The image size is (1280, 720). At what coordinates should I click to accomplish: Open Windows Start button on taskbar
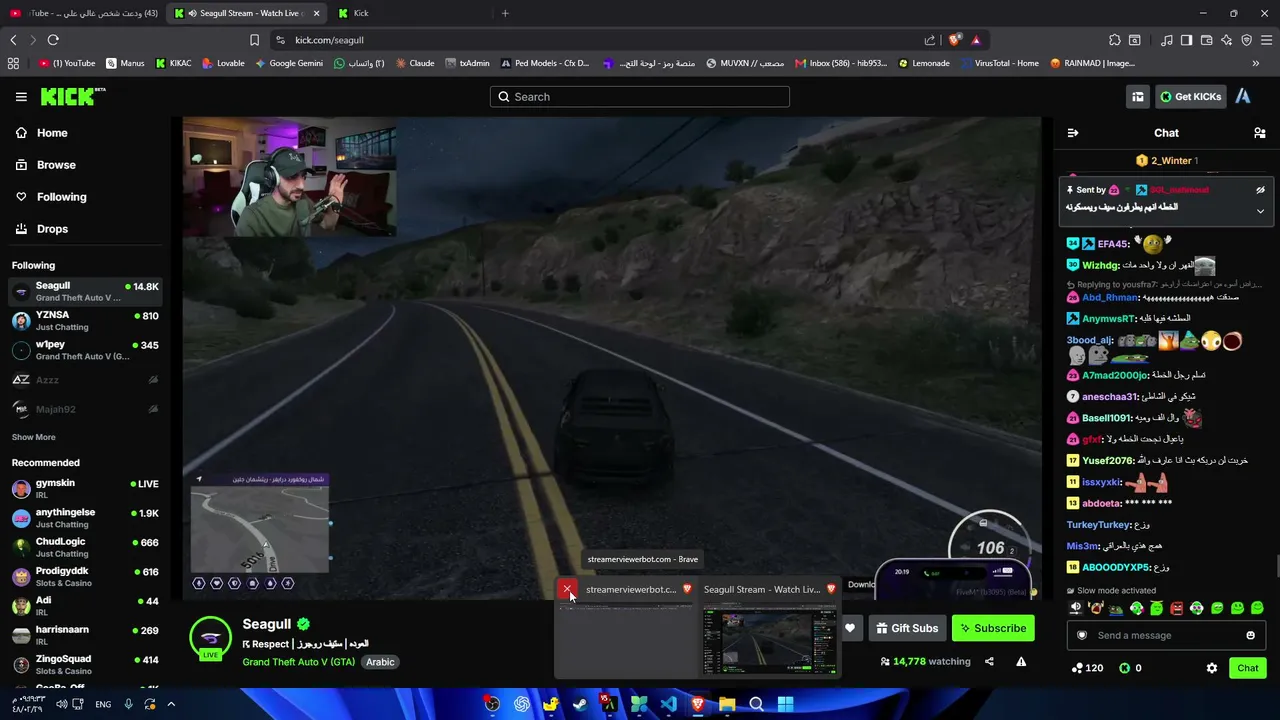[x=785, y=704]
